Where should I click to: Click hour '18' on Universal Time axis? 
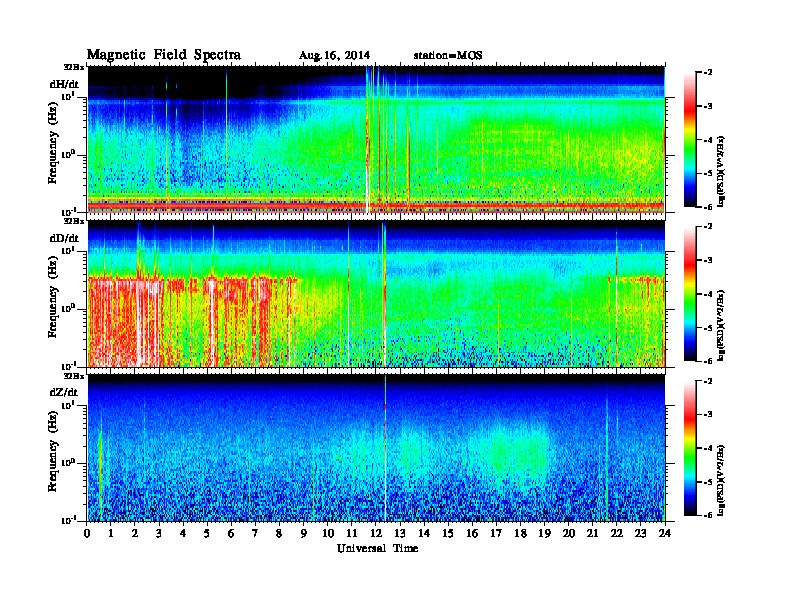520,533
